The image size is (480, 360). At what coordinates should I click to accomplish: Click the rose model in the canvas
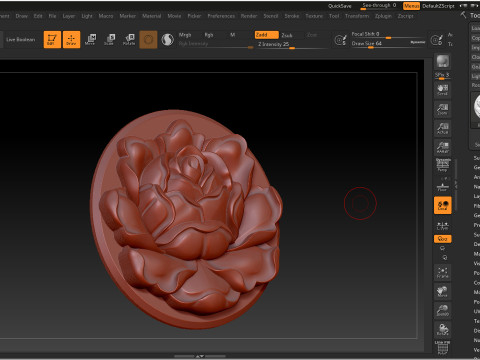coord(187,218)
